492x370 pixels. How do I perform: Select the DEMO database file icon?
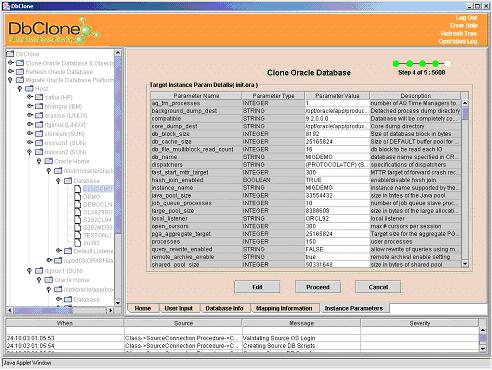tap(77, 197)
